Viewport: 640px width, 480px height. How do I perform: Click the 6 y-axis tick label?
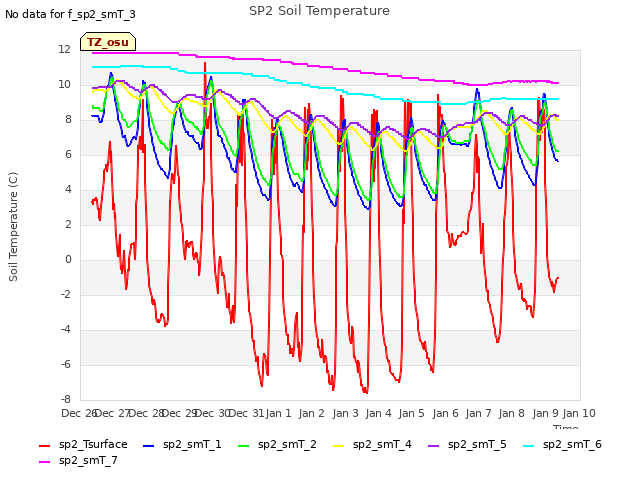click(68, 155)
